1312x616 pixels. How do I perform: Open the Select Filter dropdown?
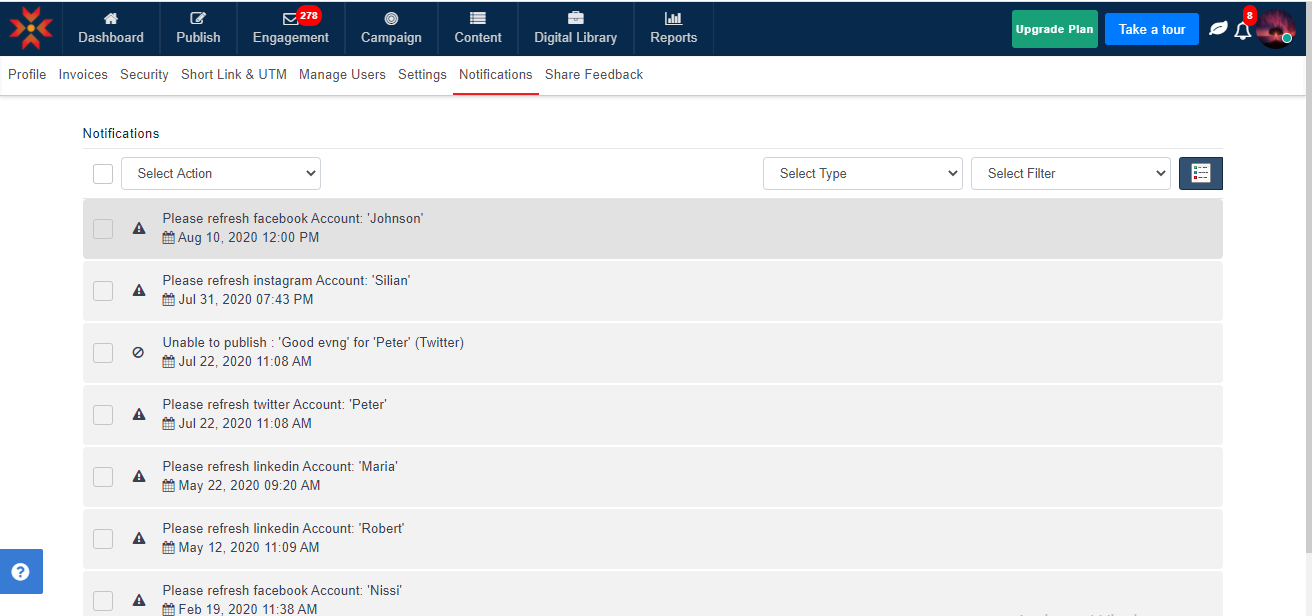point(1070,173)
